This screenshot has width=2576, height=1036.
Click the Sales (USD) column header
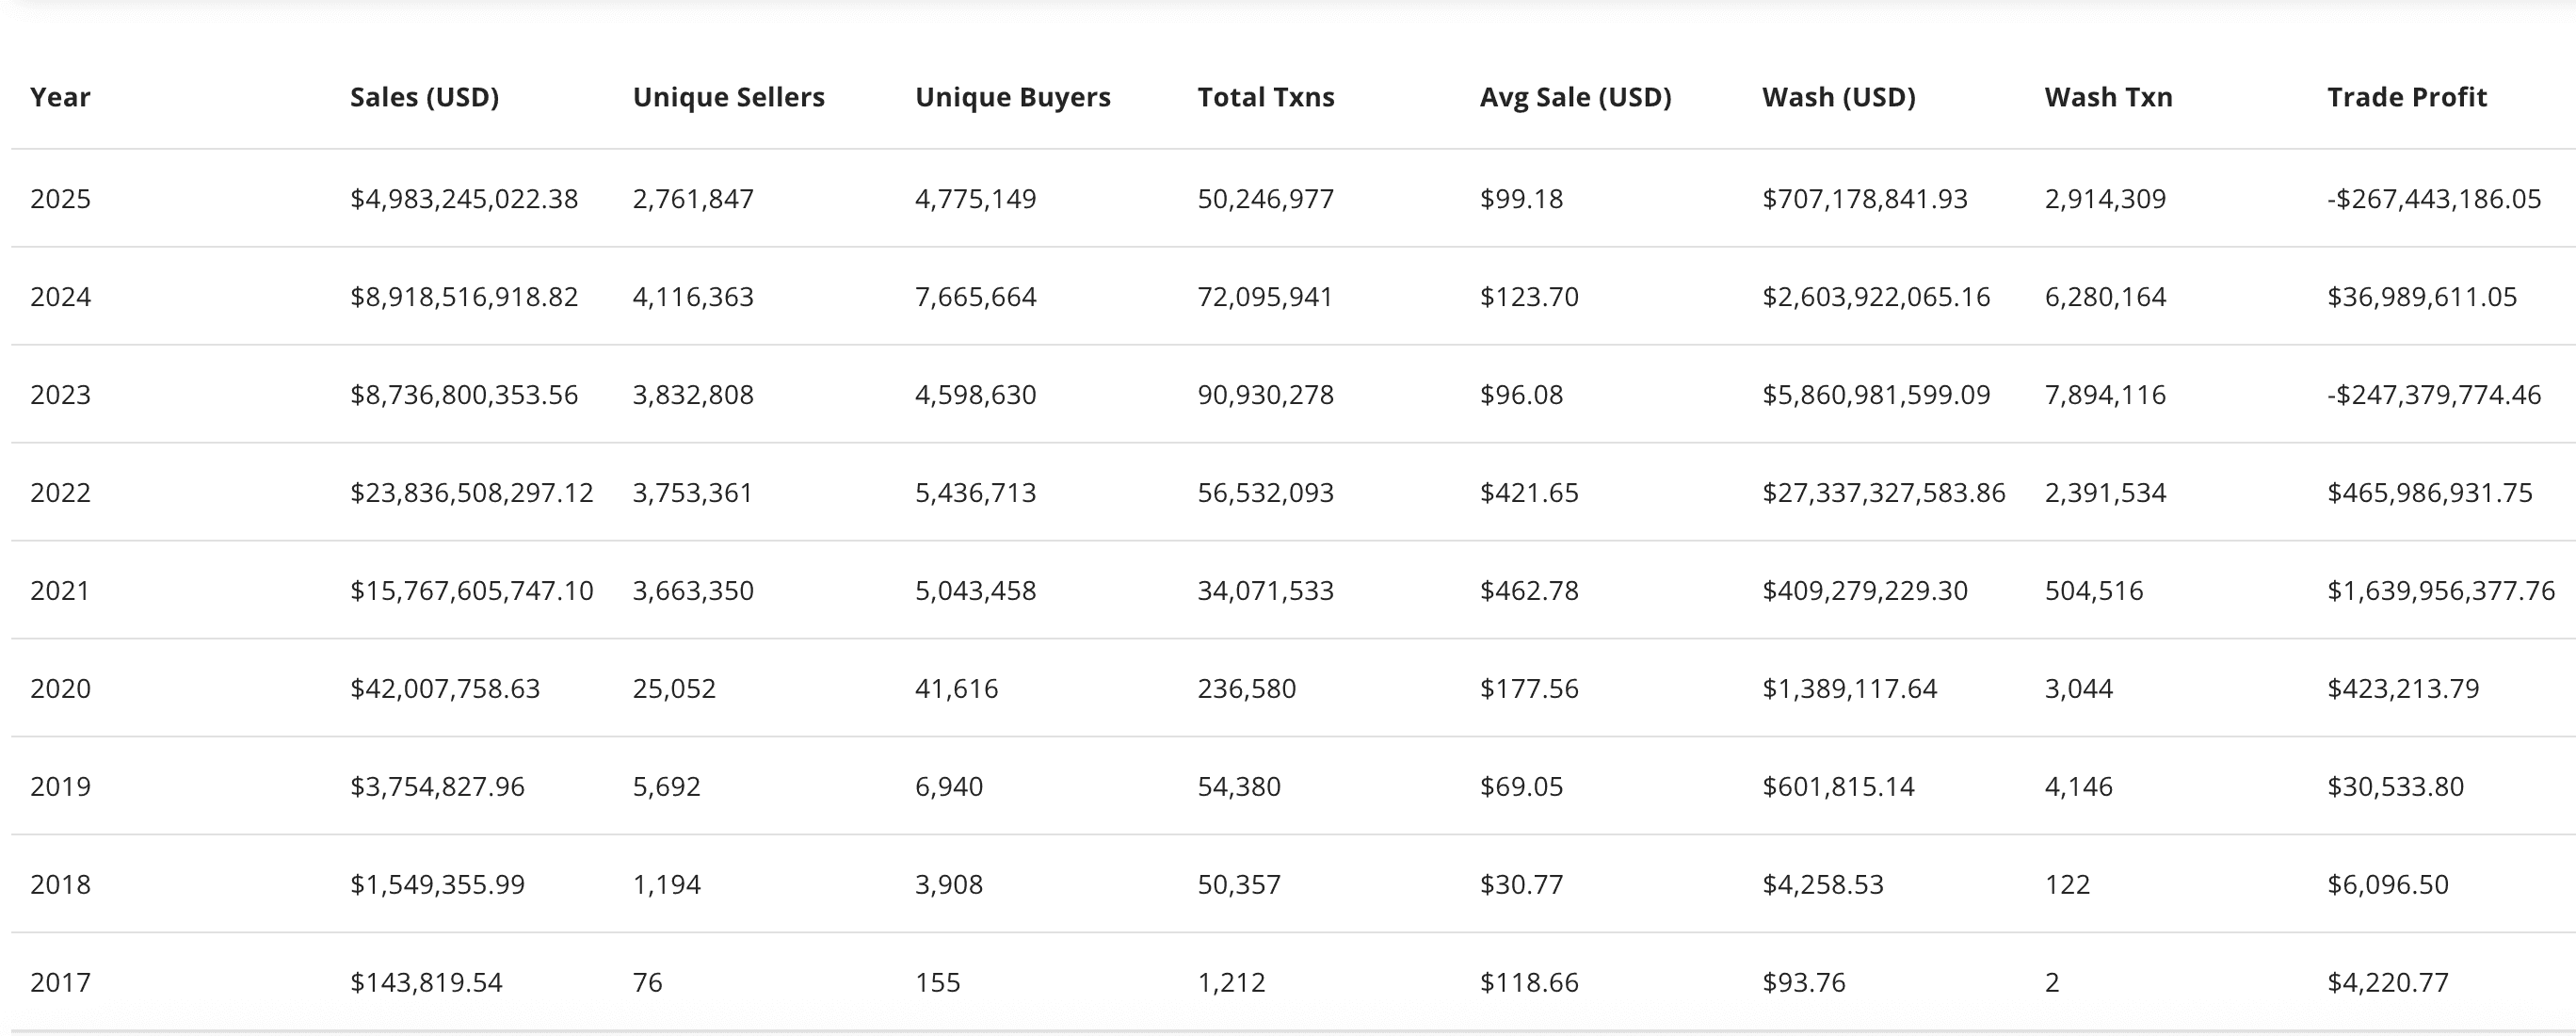[424, 97]
